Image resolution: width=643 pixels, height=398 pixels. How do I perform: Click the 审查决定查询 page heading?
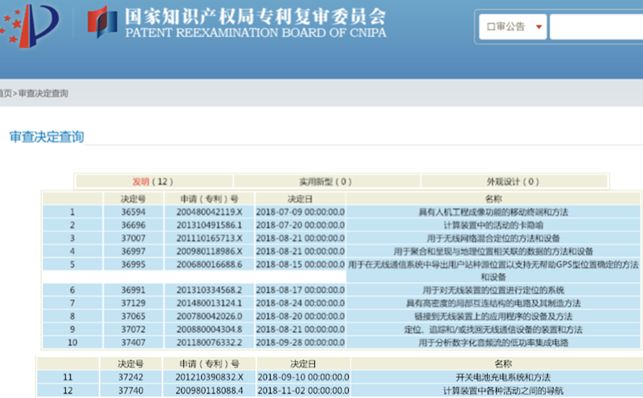click(x=47, y=137)
